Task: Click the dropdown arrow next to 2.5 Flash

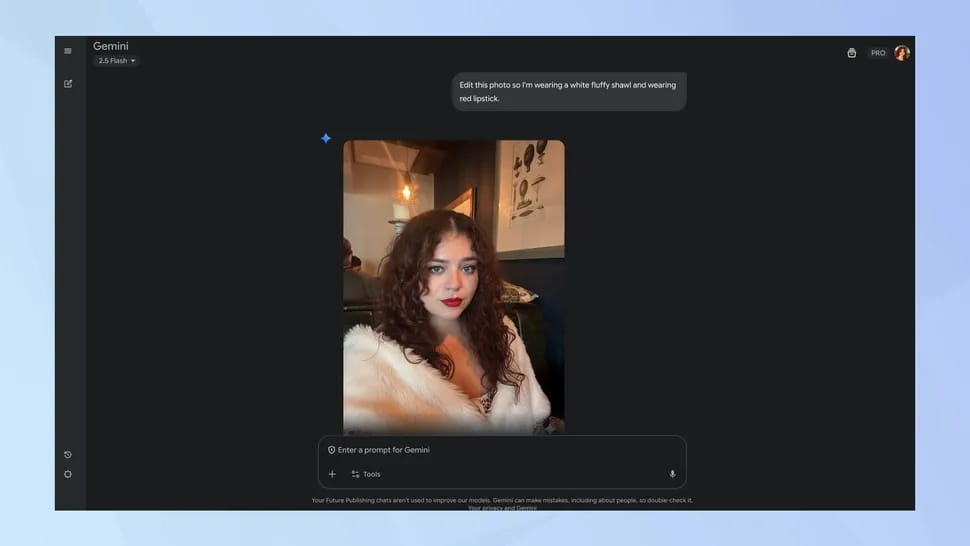Action: (x=133, y=61)
